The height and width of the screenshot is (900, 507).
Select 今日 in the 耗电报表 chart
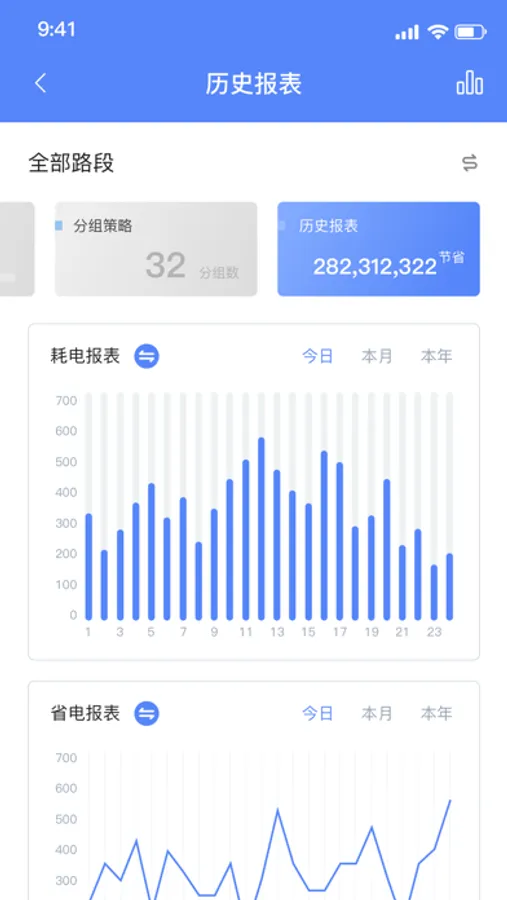click(318, 356)
